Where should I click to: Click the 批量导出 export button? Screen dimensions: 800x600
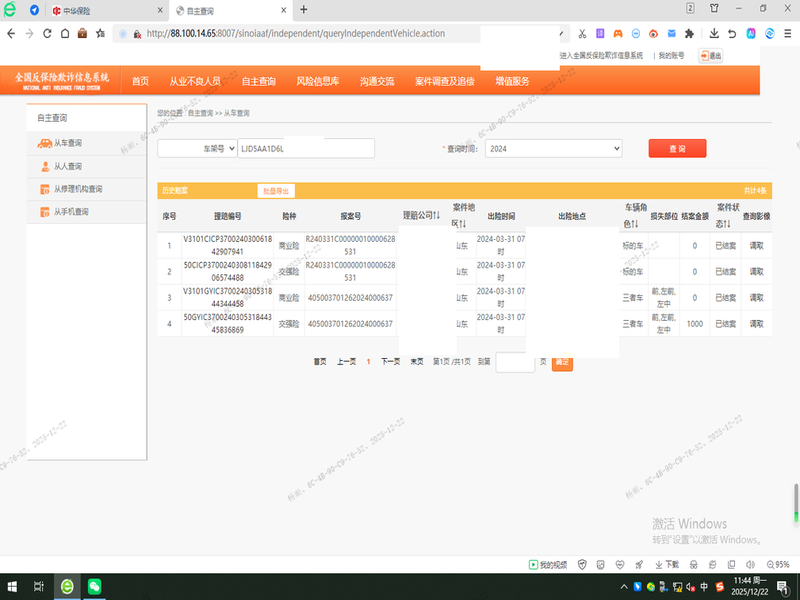(275, 190)
